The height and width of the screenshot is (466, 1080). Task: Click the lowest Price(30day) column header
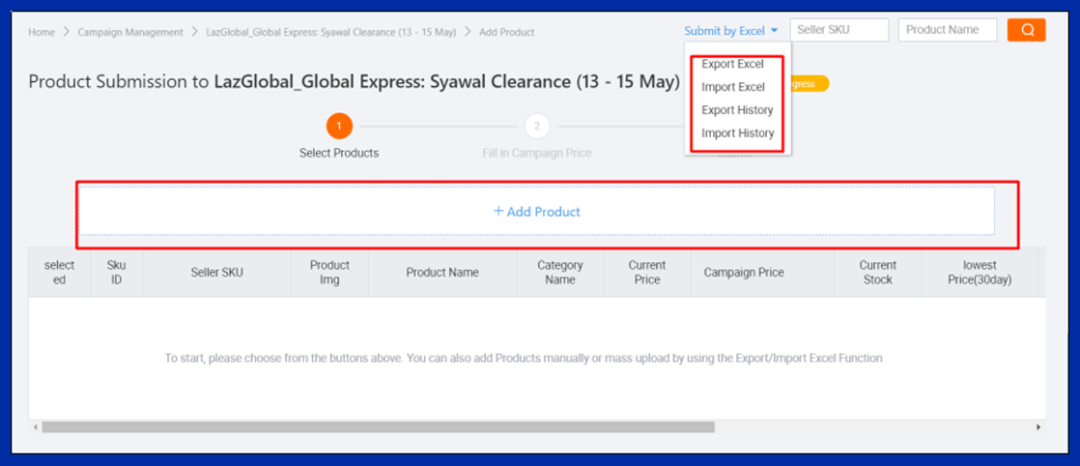pos(979,273)
